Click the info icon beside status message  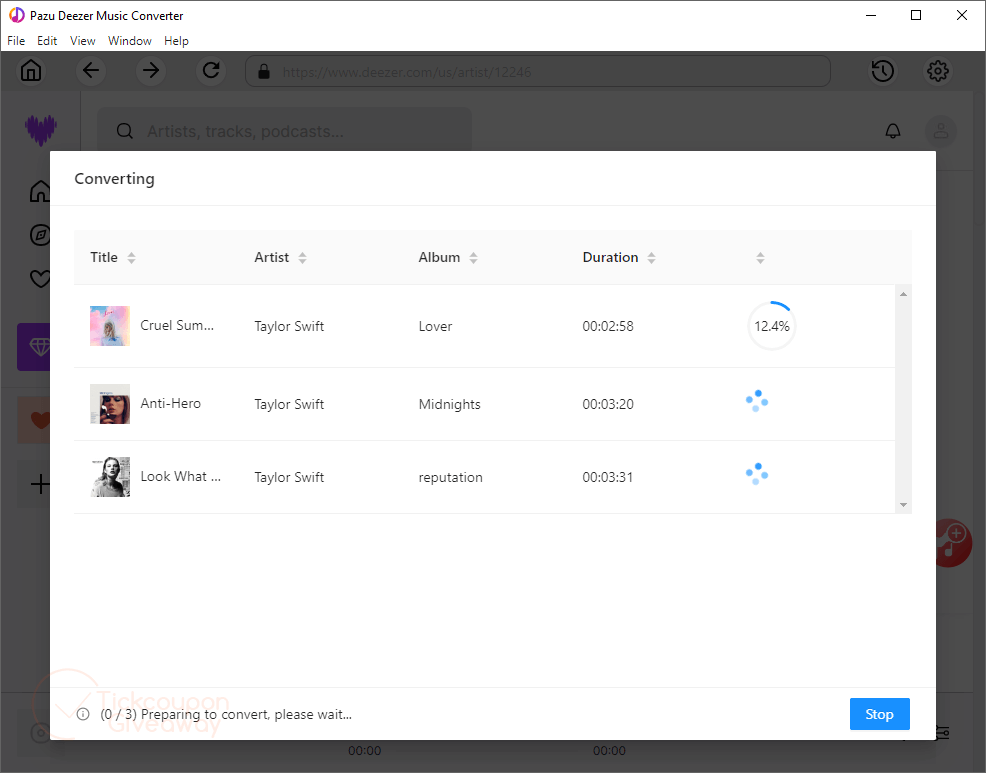(x=84, y=714)
